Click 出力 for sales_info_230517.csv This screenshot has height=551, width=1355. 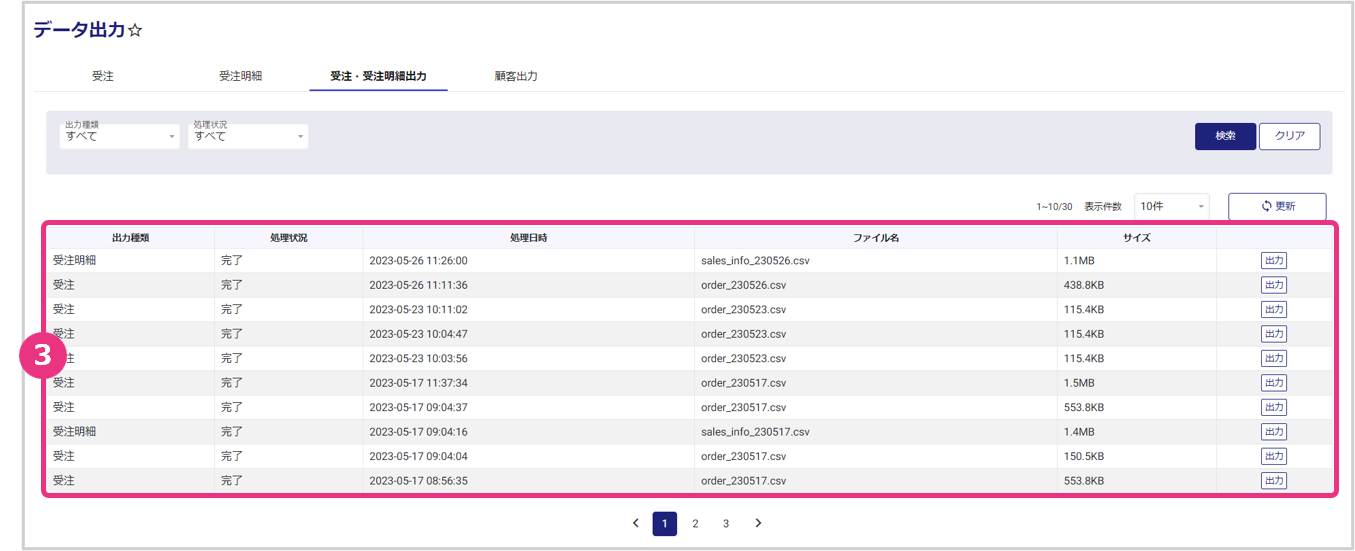click(x=1273, y=432)
